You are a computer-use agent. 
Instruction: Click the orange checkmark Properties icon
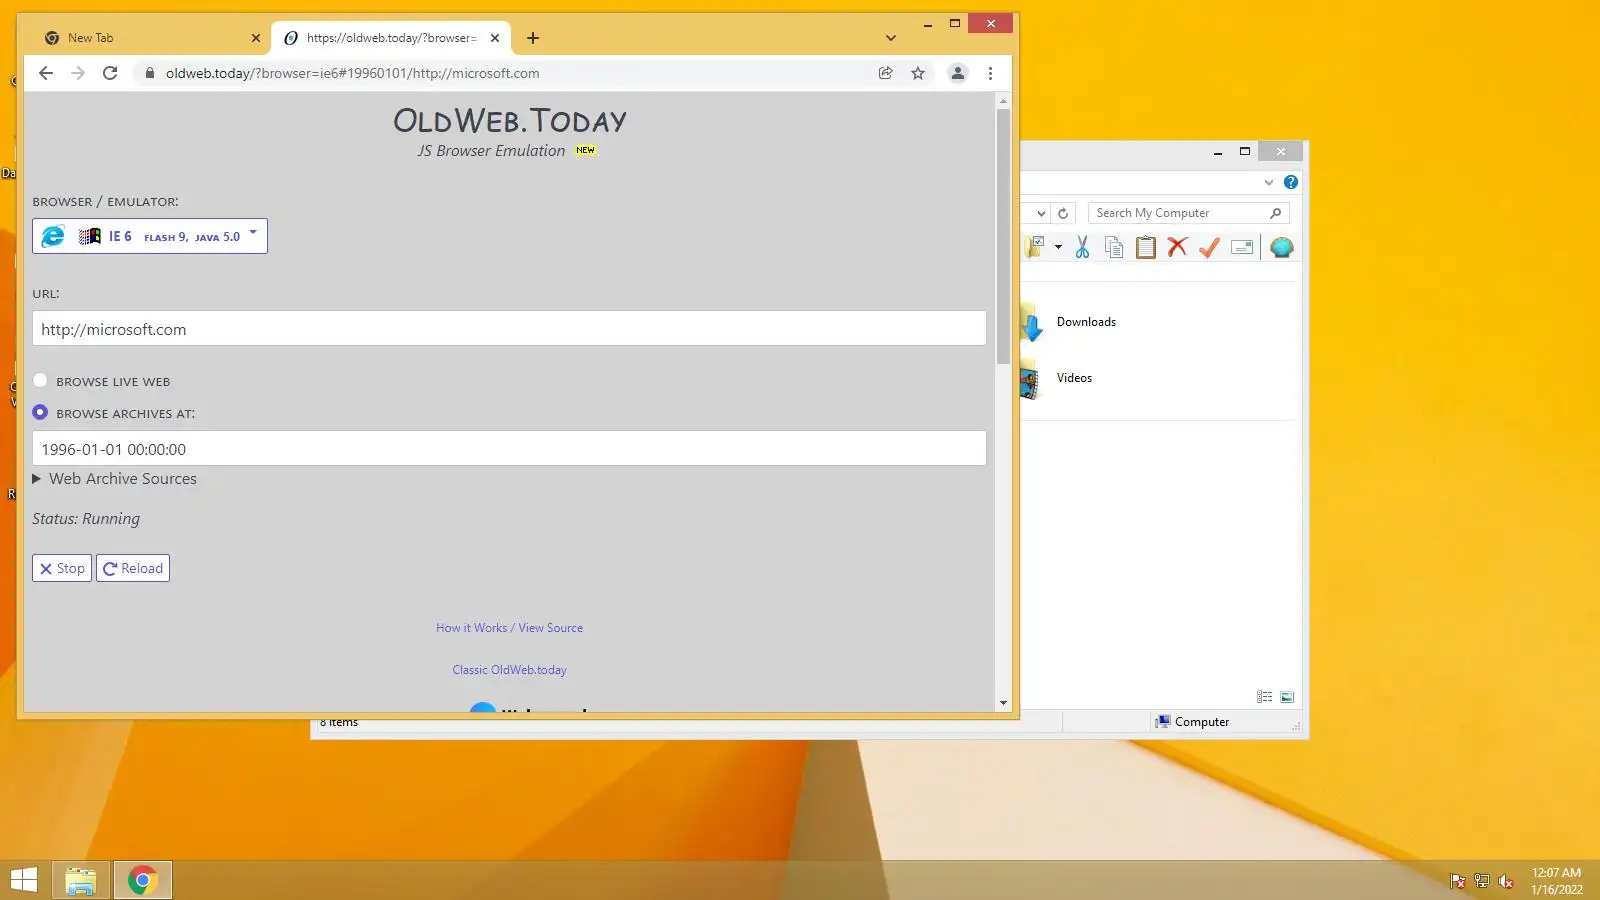(1209, 247)
